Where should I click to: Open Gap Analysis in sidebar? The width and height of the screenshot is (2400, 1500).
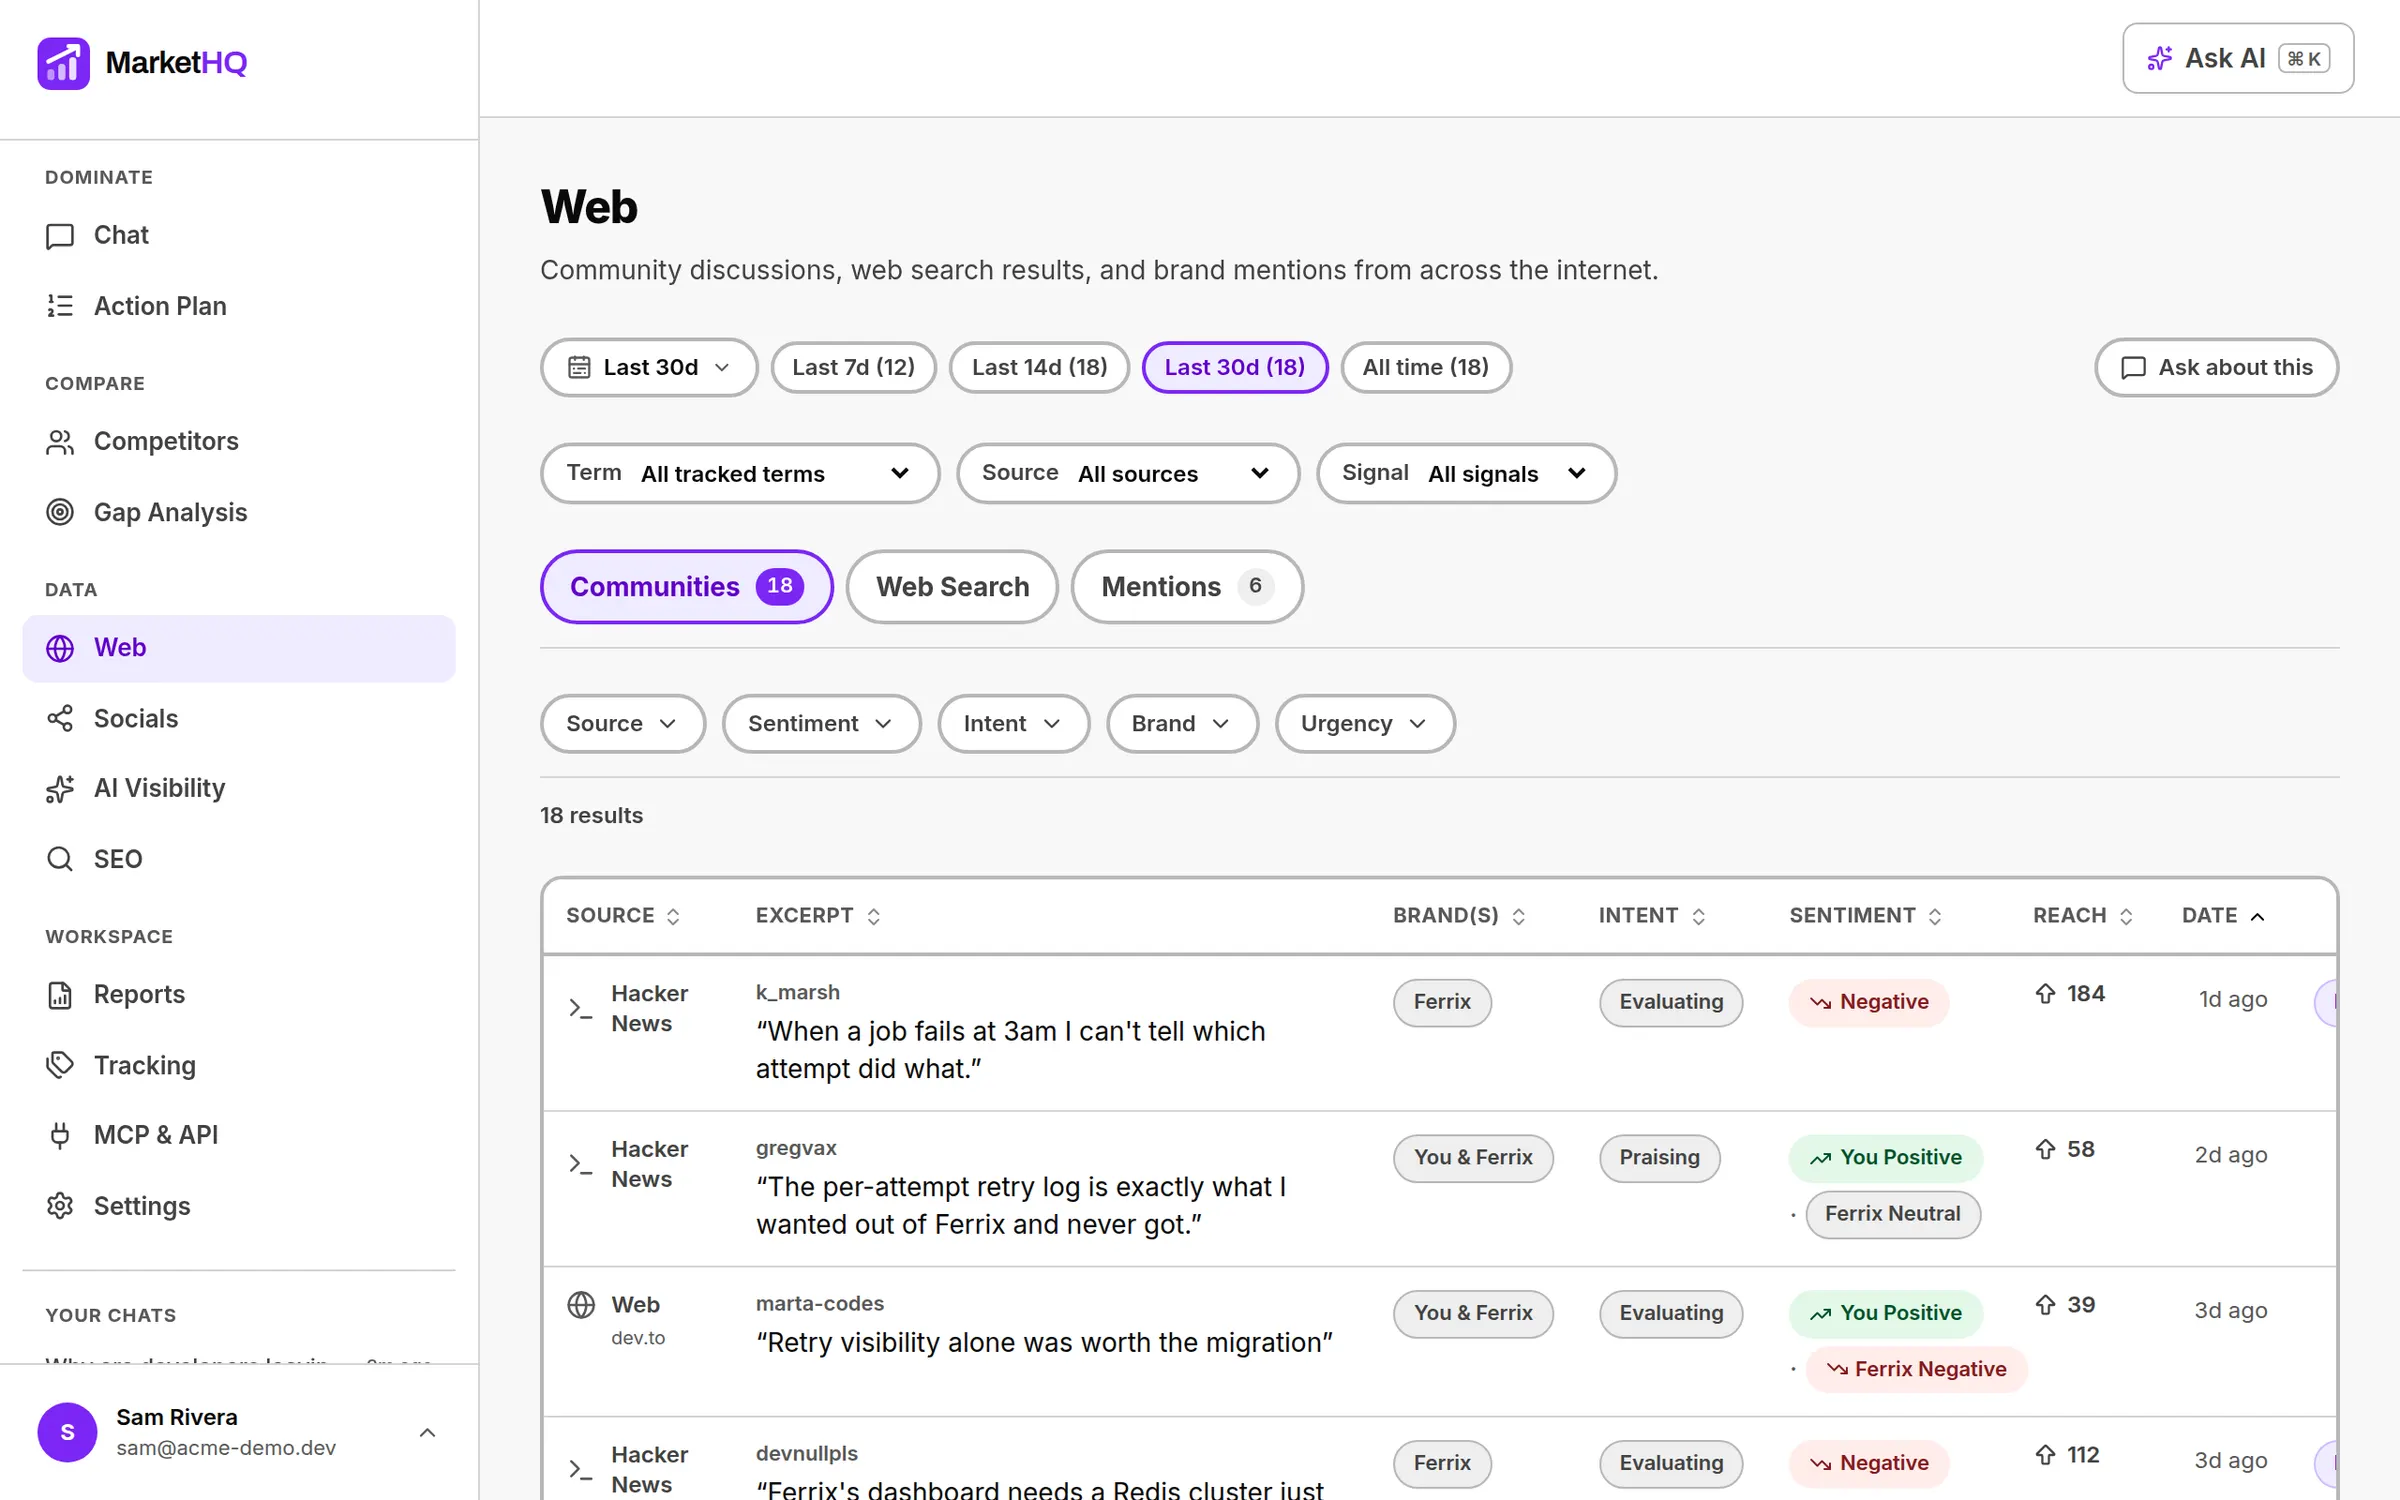click(x=238, y=512)
